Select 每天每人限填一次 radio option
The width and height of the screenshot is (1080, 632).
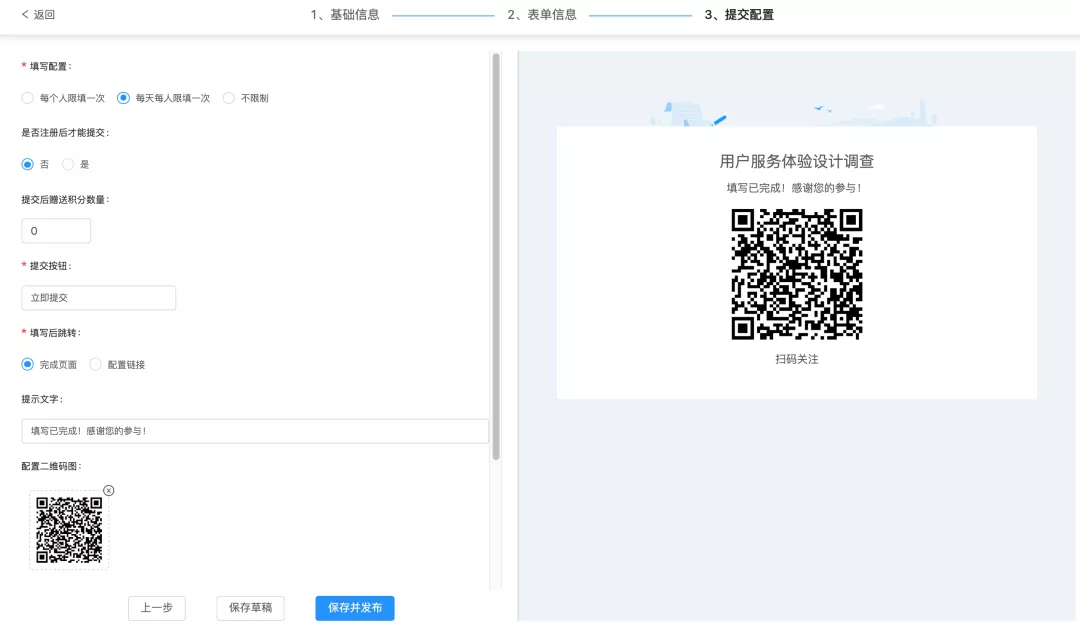point(164,98)
